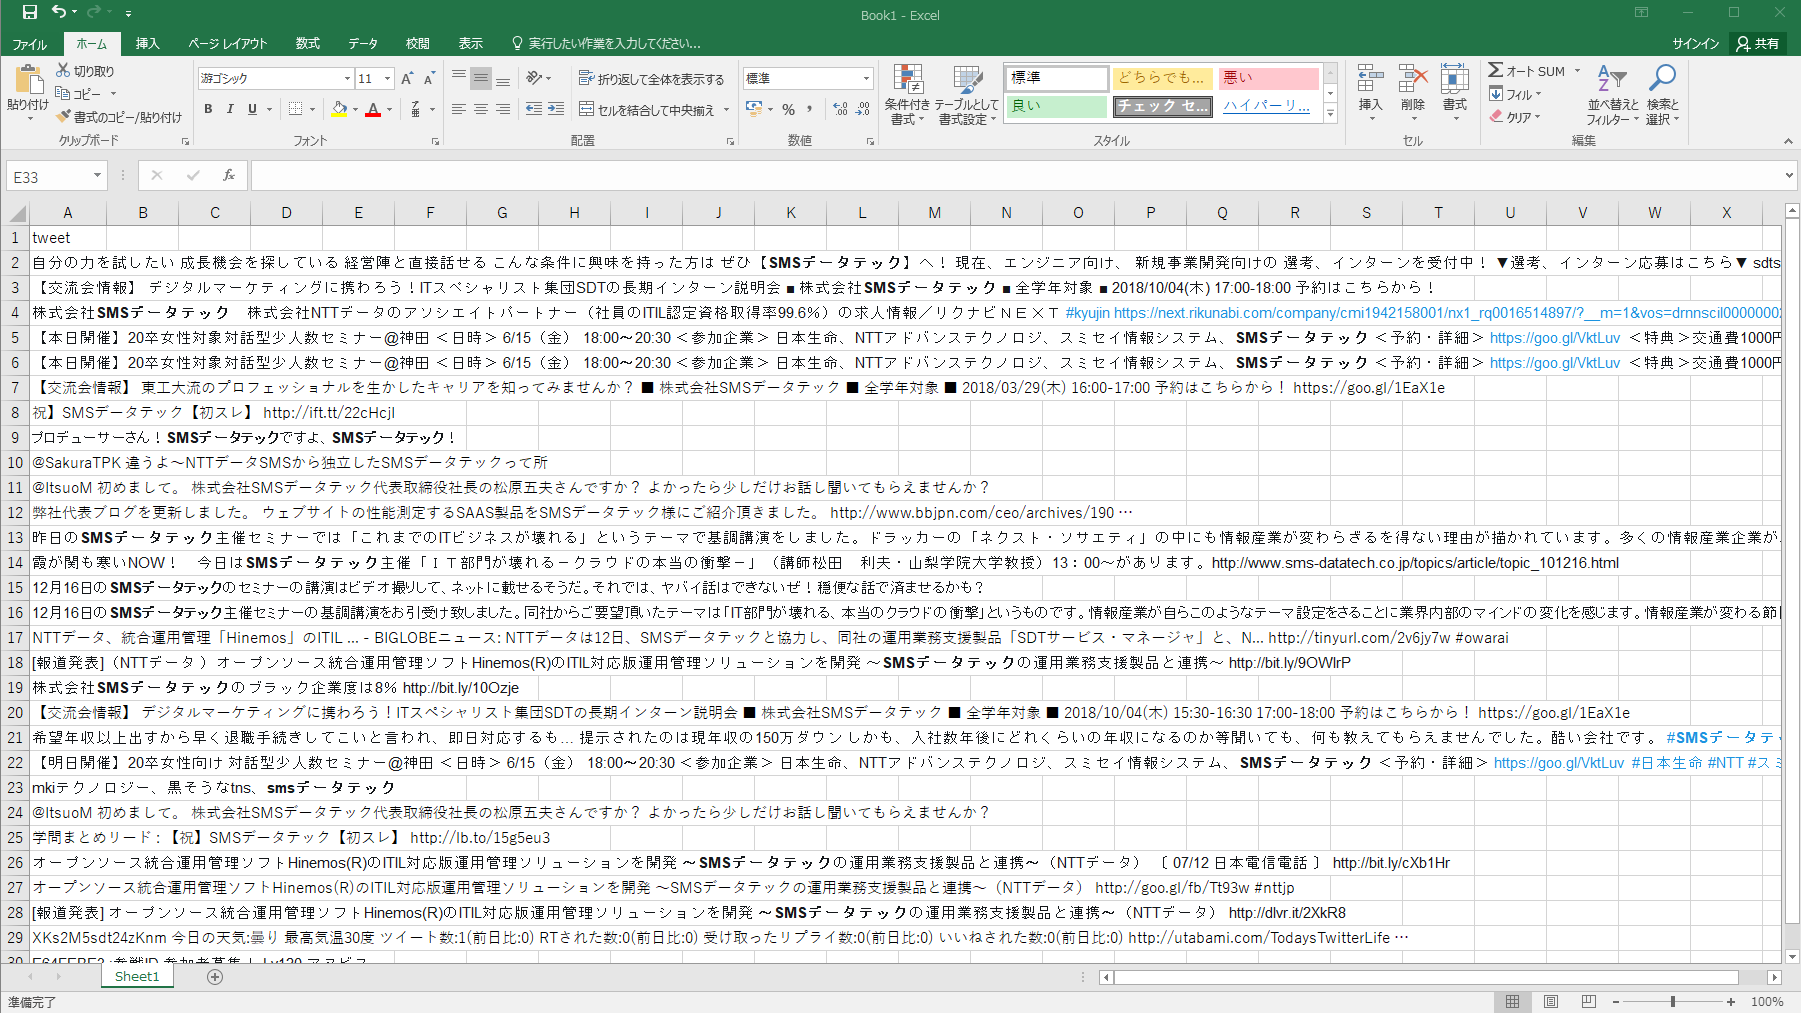
Task: Toggle top vertical alignment
Action: (x=458, y=78)
